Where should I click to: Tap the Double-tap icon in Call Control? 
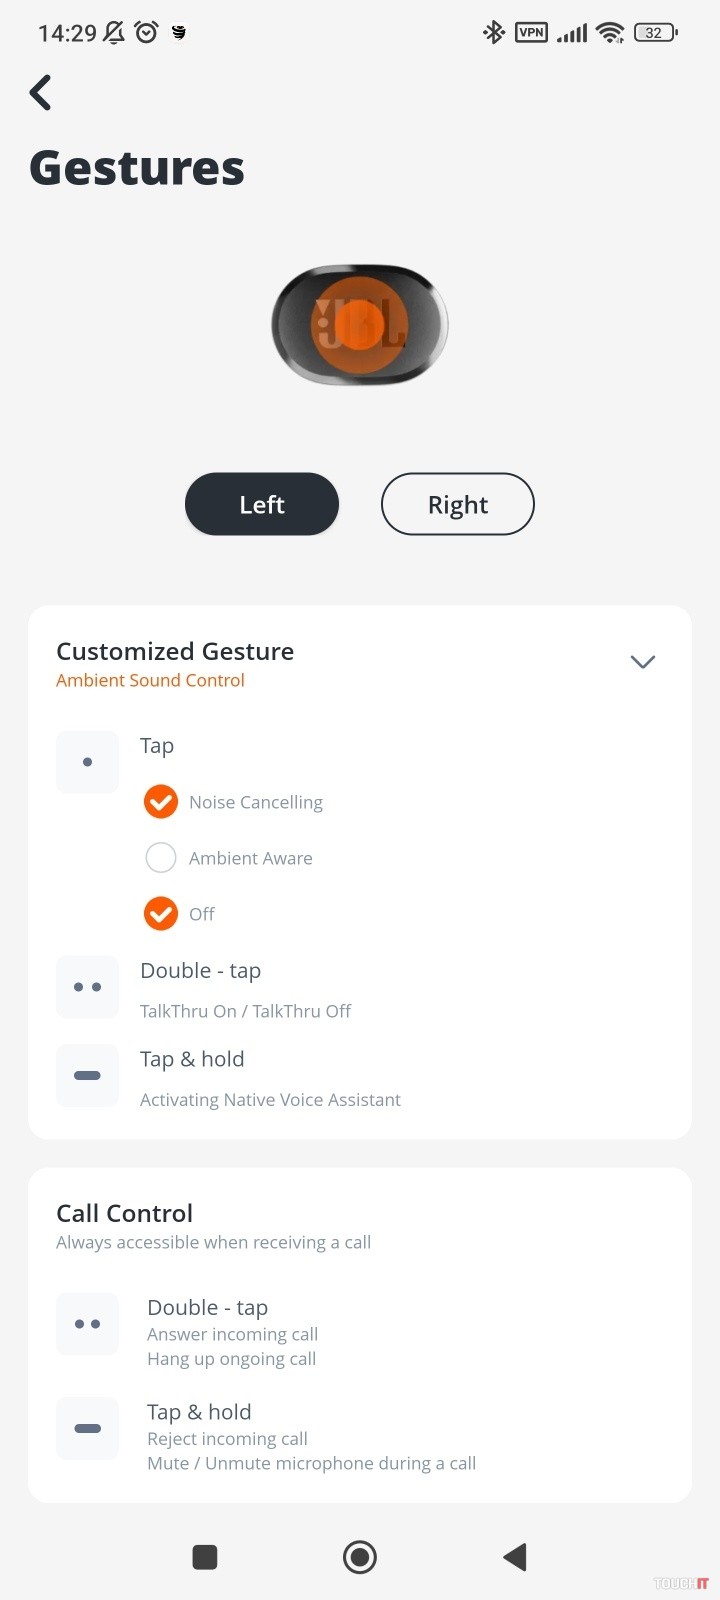click(88, 1324)
